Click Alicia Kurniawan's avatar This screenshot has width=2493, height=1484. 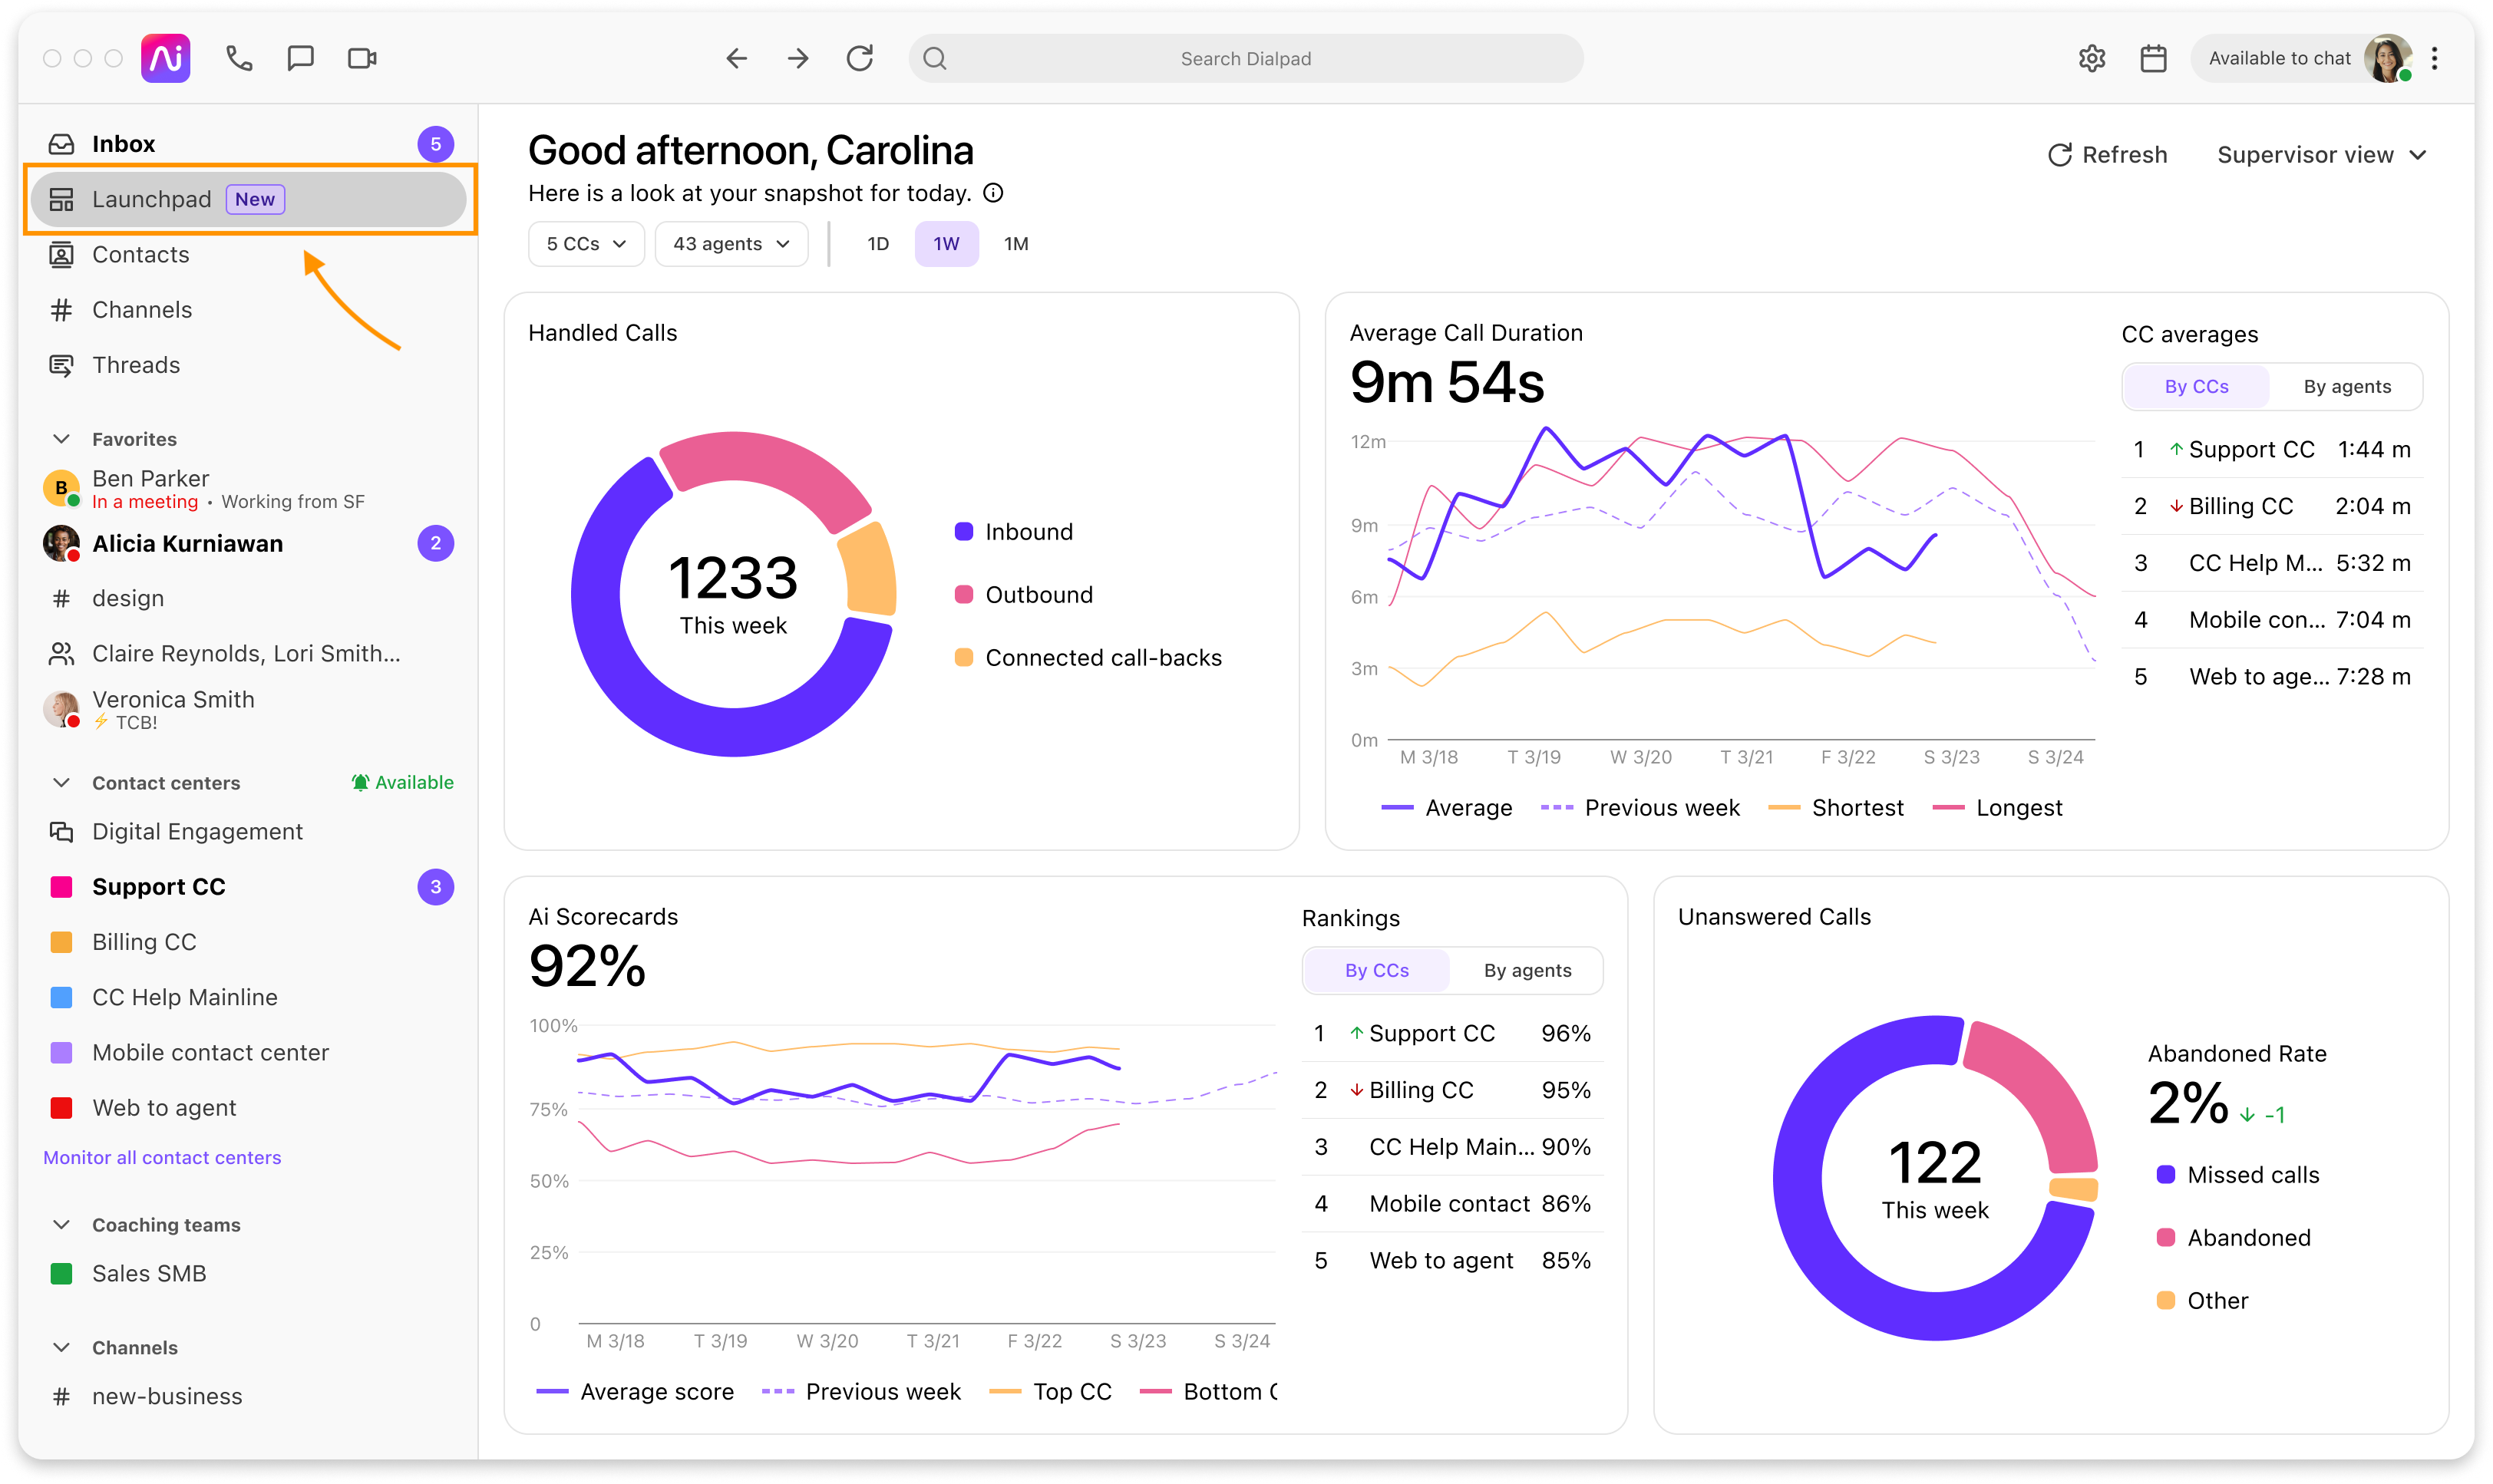(62, 543)
